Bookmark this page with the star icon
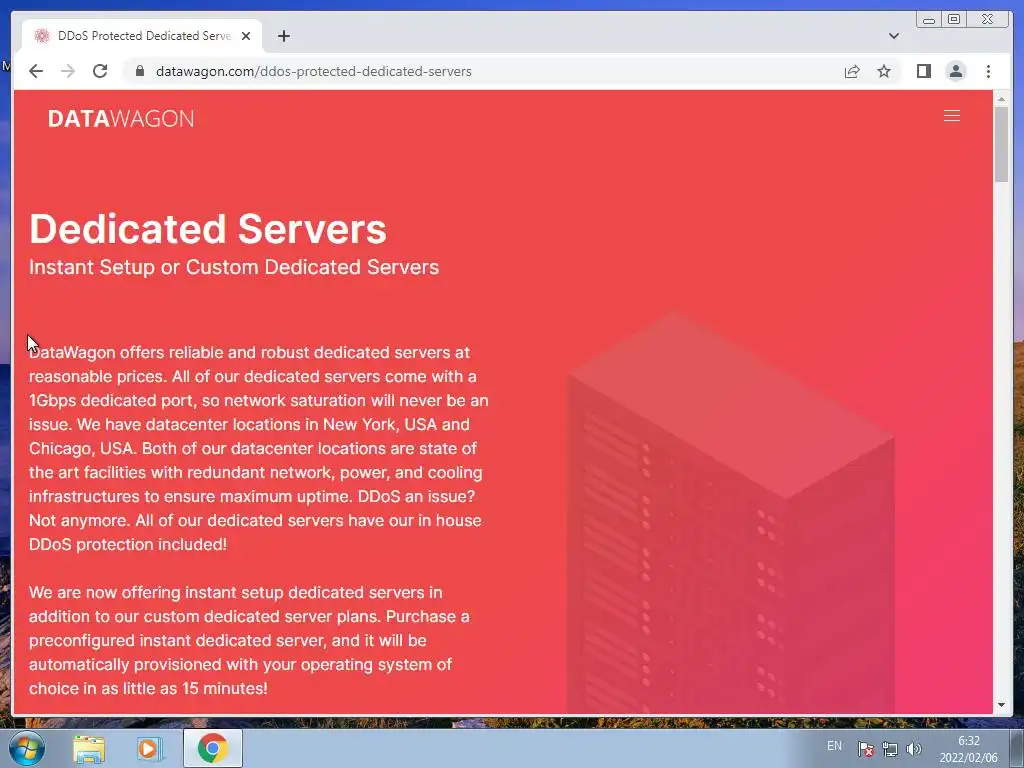 [x=884, y=71]
